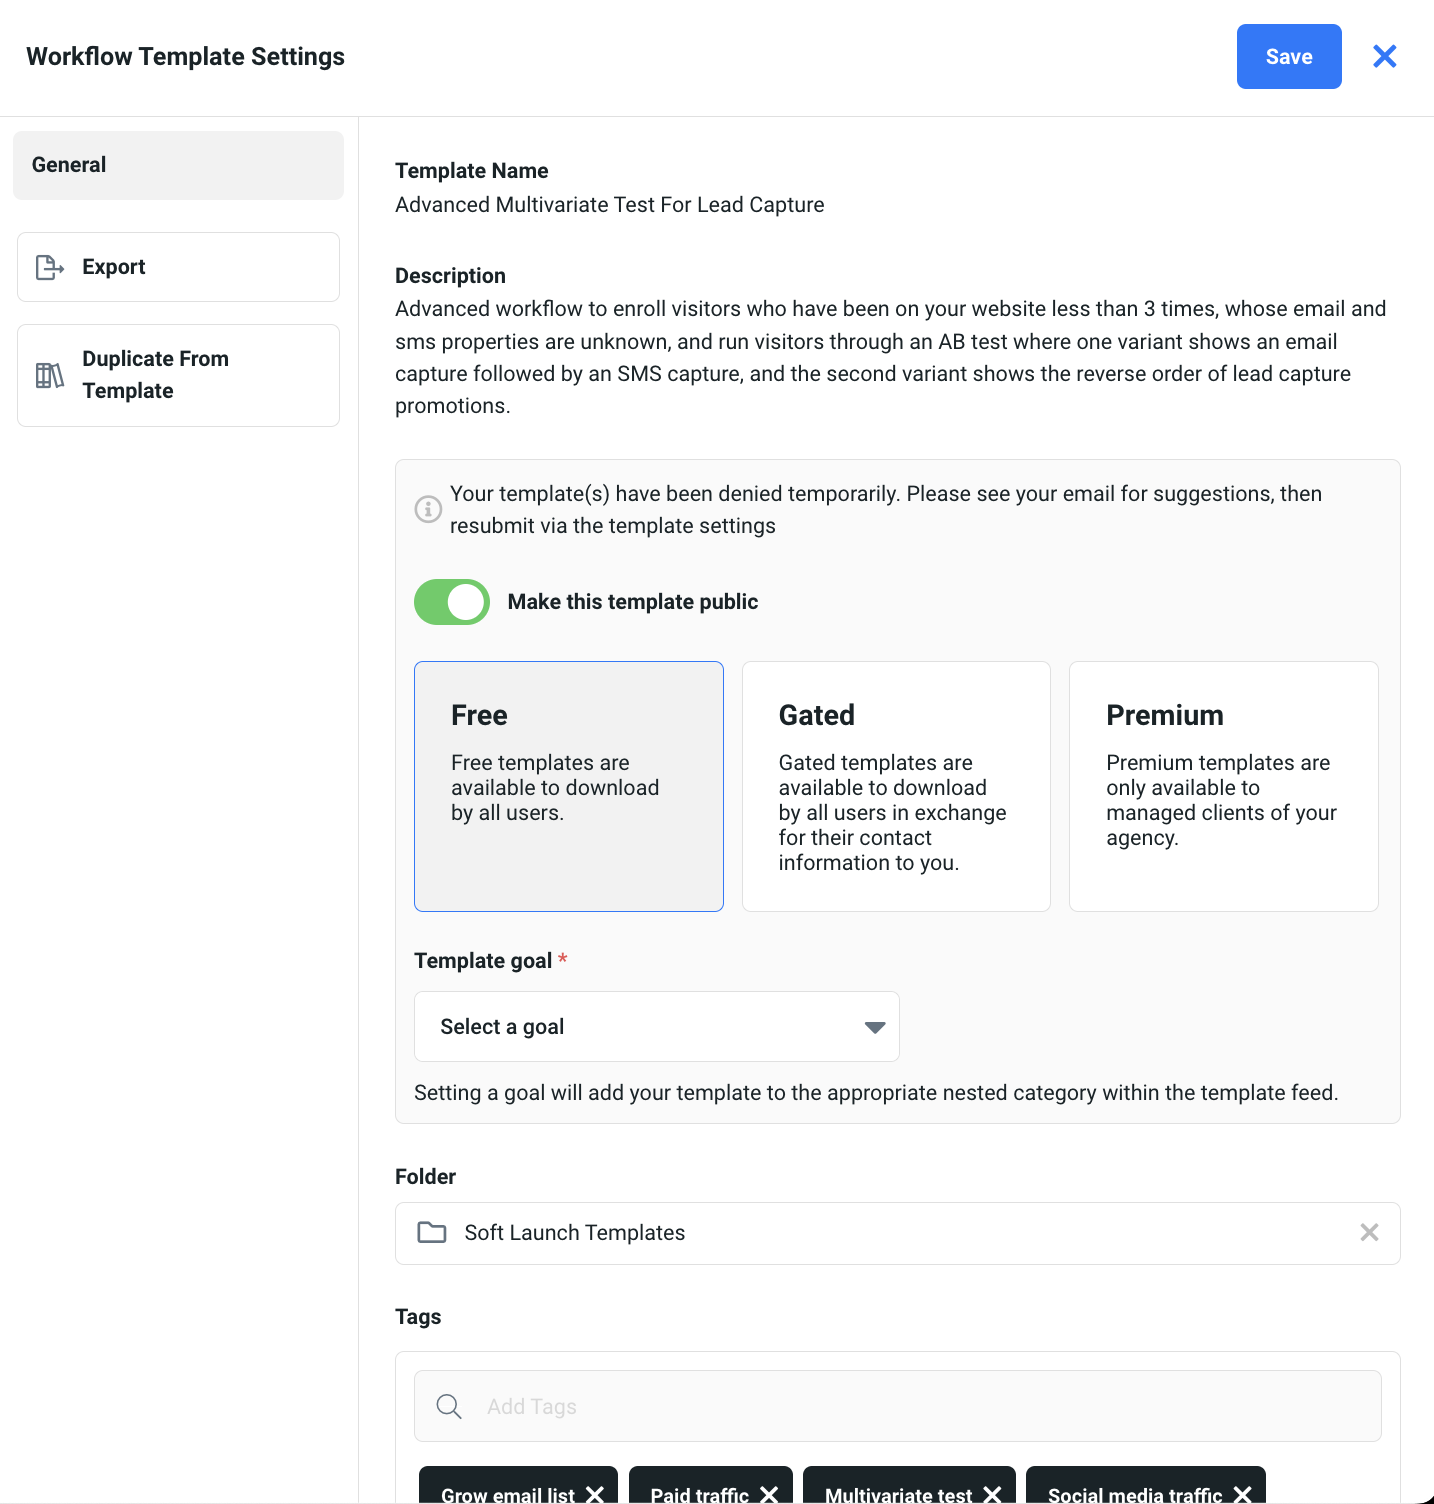Open the Duplicate From Template option
Viewport: 1434px width, 1504px height.
click(x=178, y=375)
